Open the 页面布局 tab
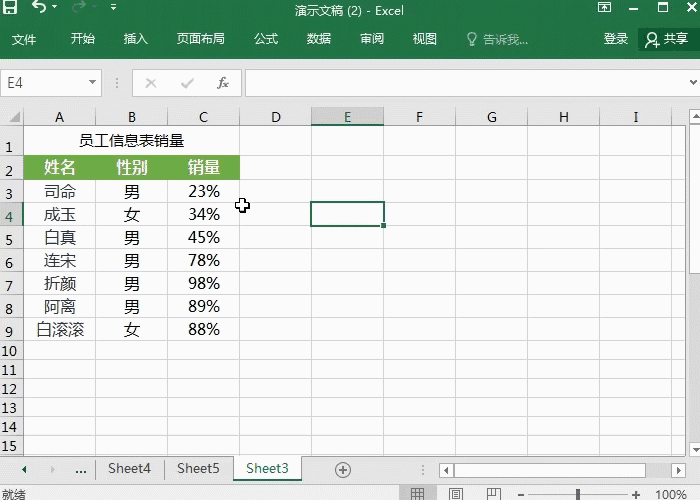 point(200,39)
